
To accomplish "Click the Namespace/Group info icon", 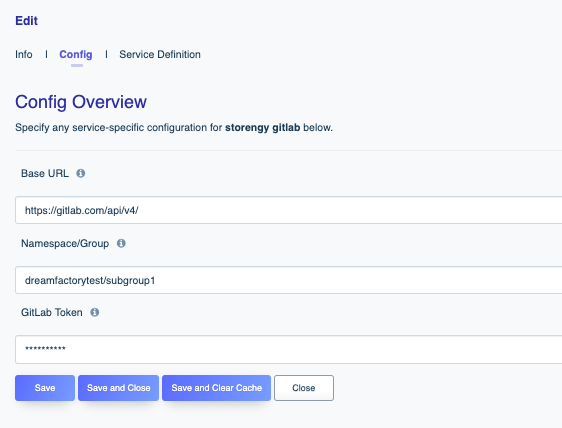I will pos(121,243).
